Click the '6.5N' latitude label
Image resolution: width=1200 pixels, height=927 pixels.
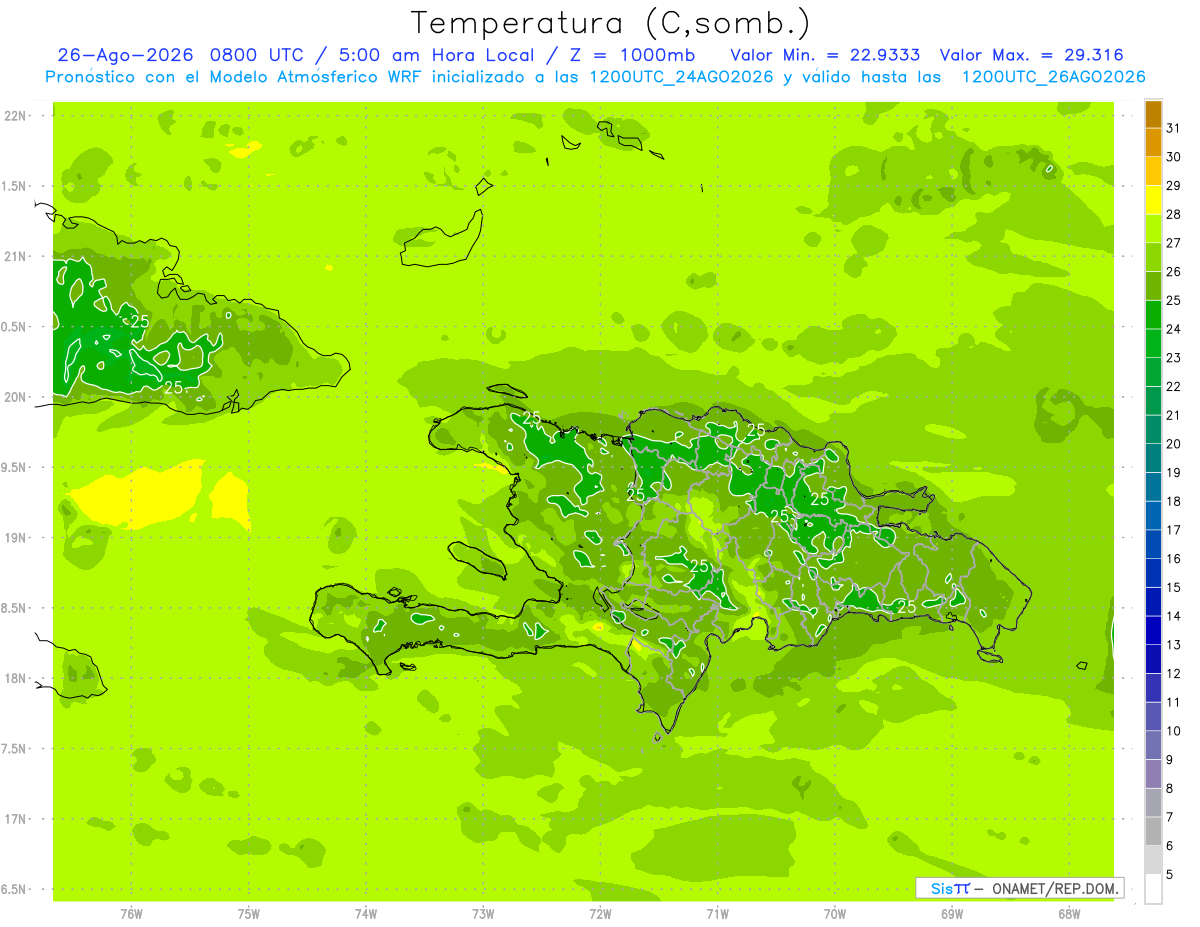(x=15, y=889)
